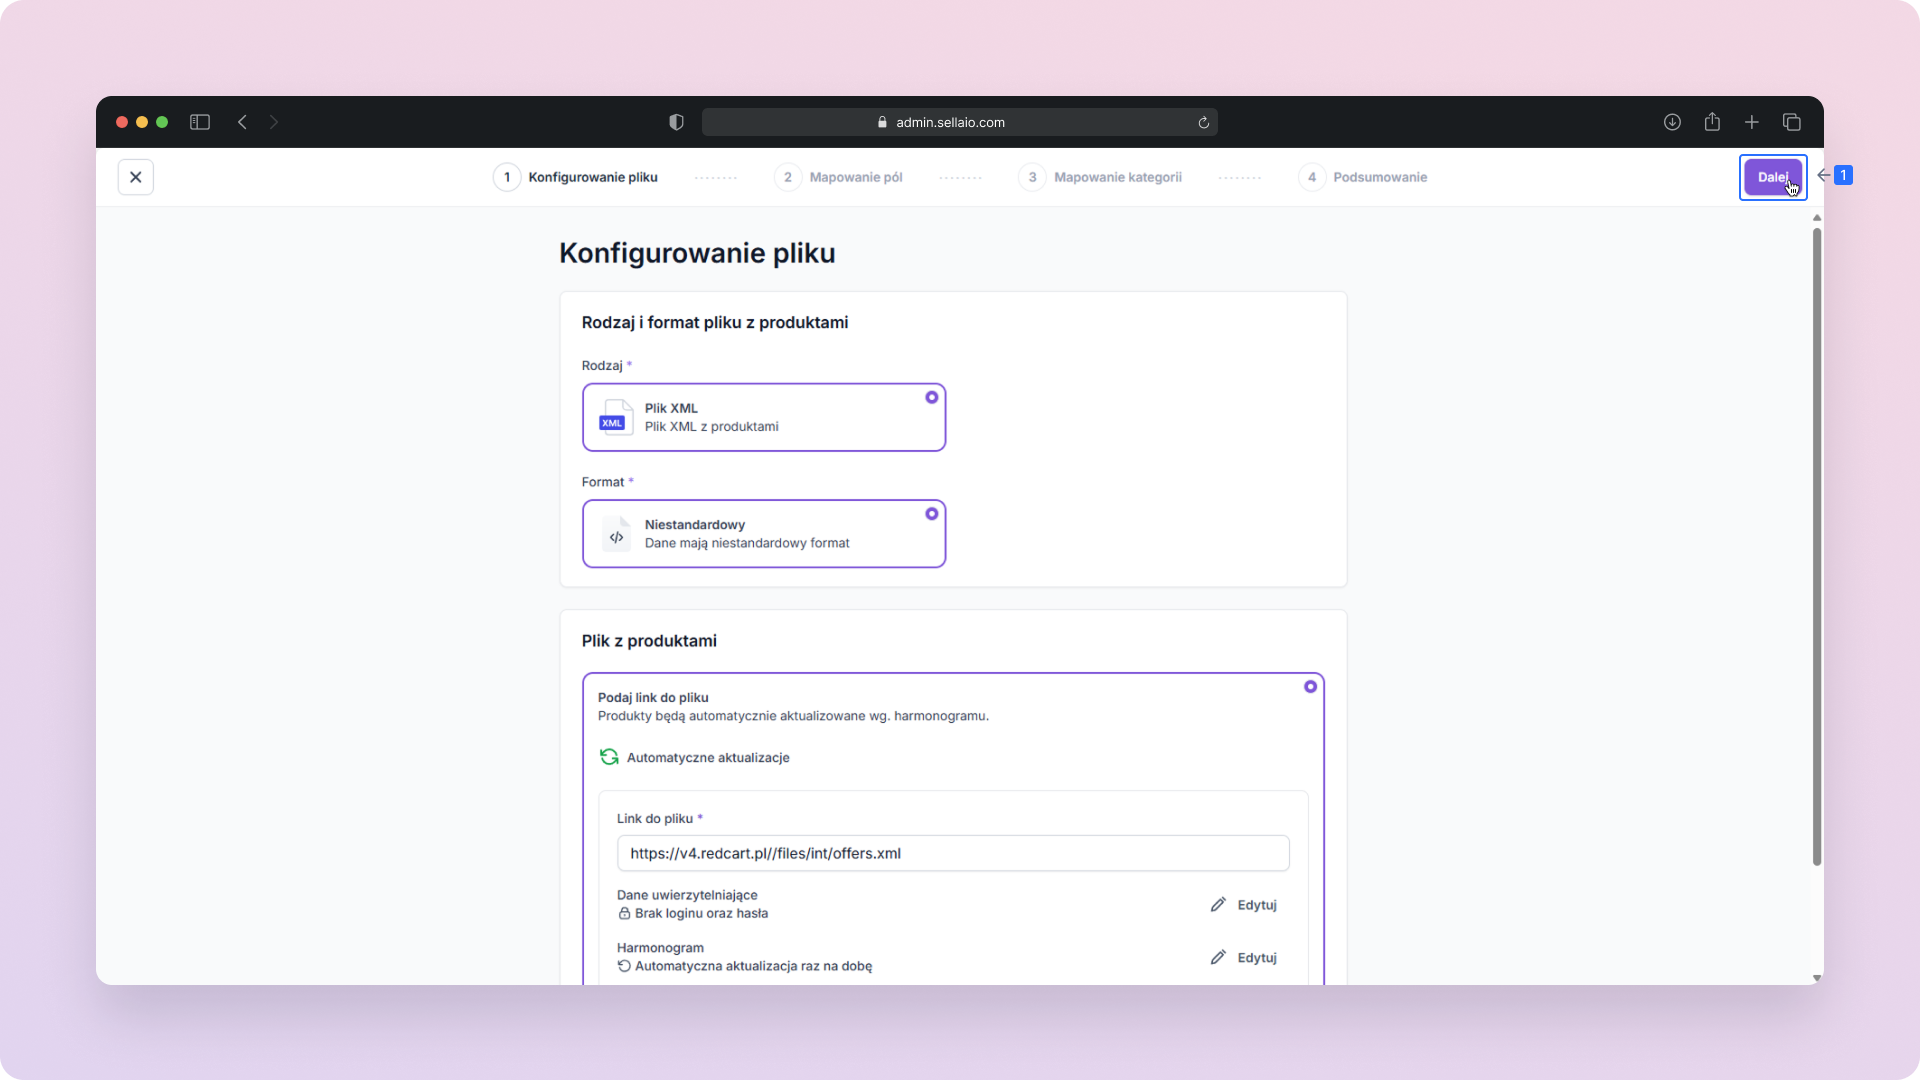
Task: Click the Rodzaj i format pliku heading
Action: click(715, 322)
